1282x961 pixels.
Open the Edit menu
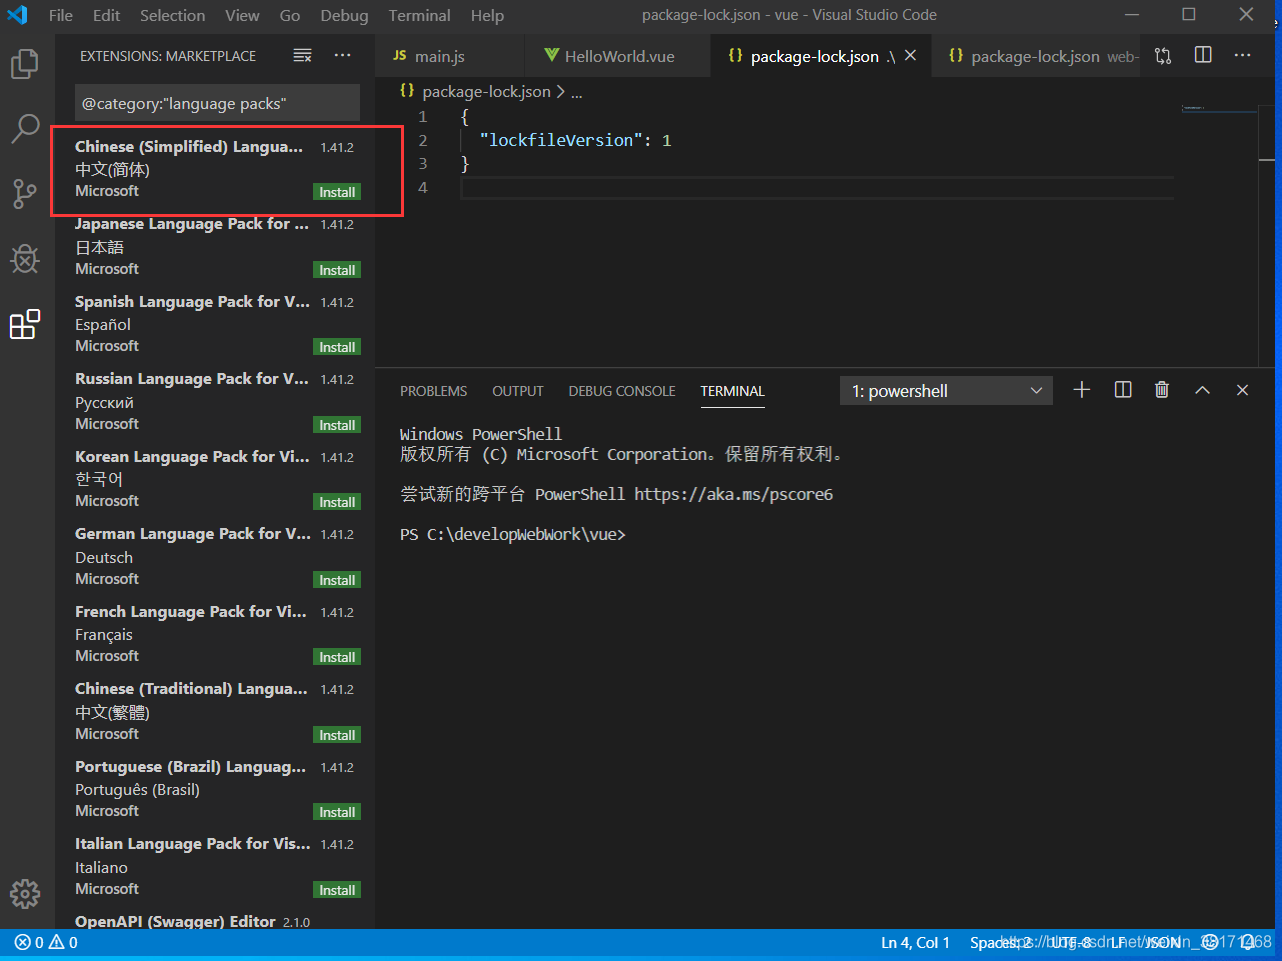click(107, 15)
